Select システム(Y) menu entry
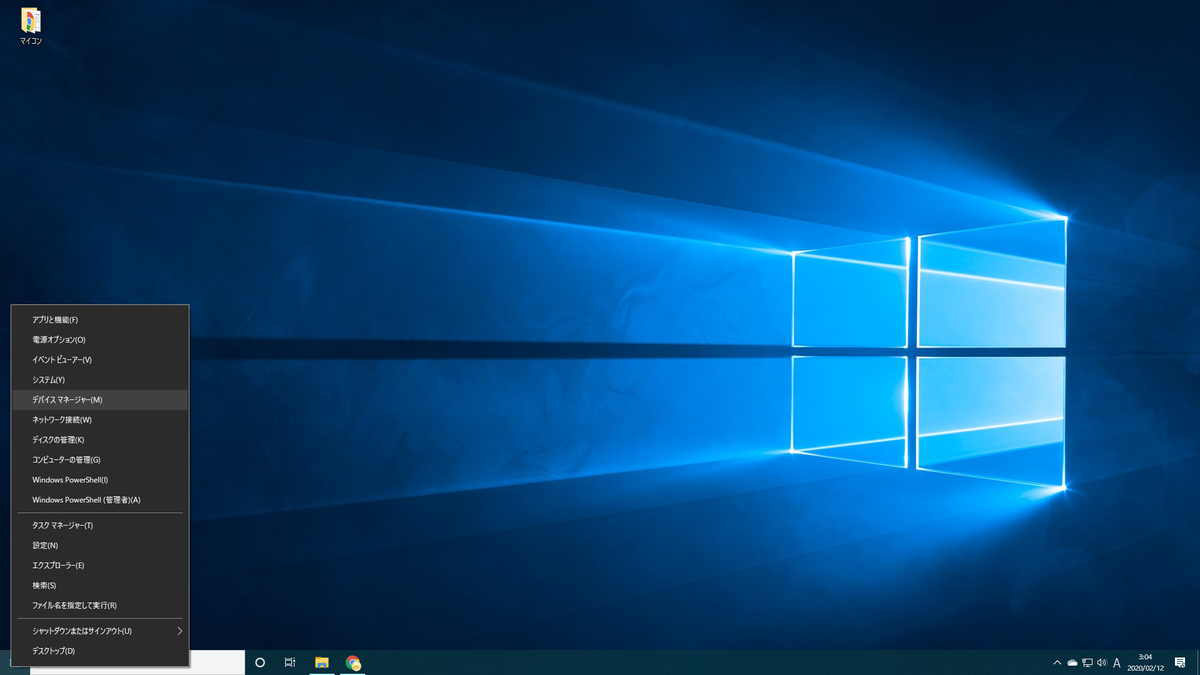This screenshot has height=675, width=1200. click(x=99, y=380)
